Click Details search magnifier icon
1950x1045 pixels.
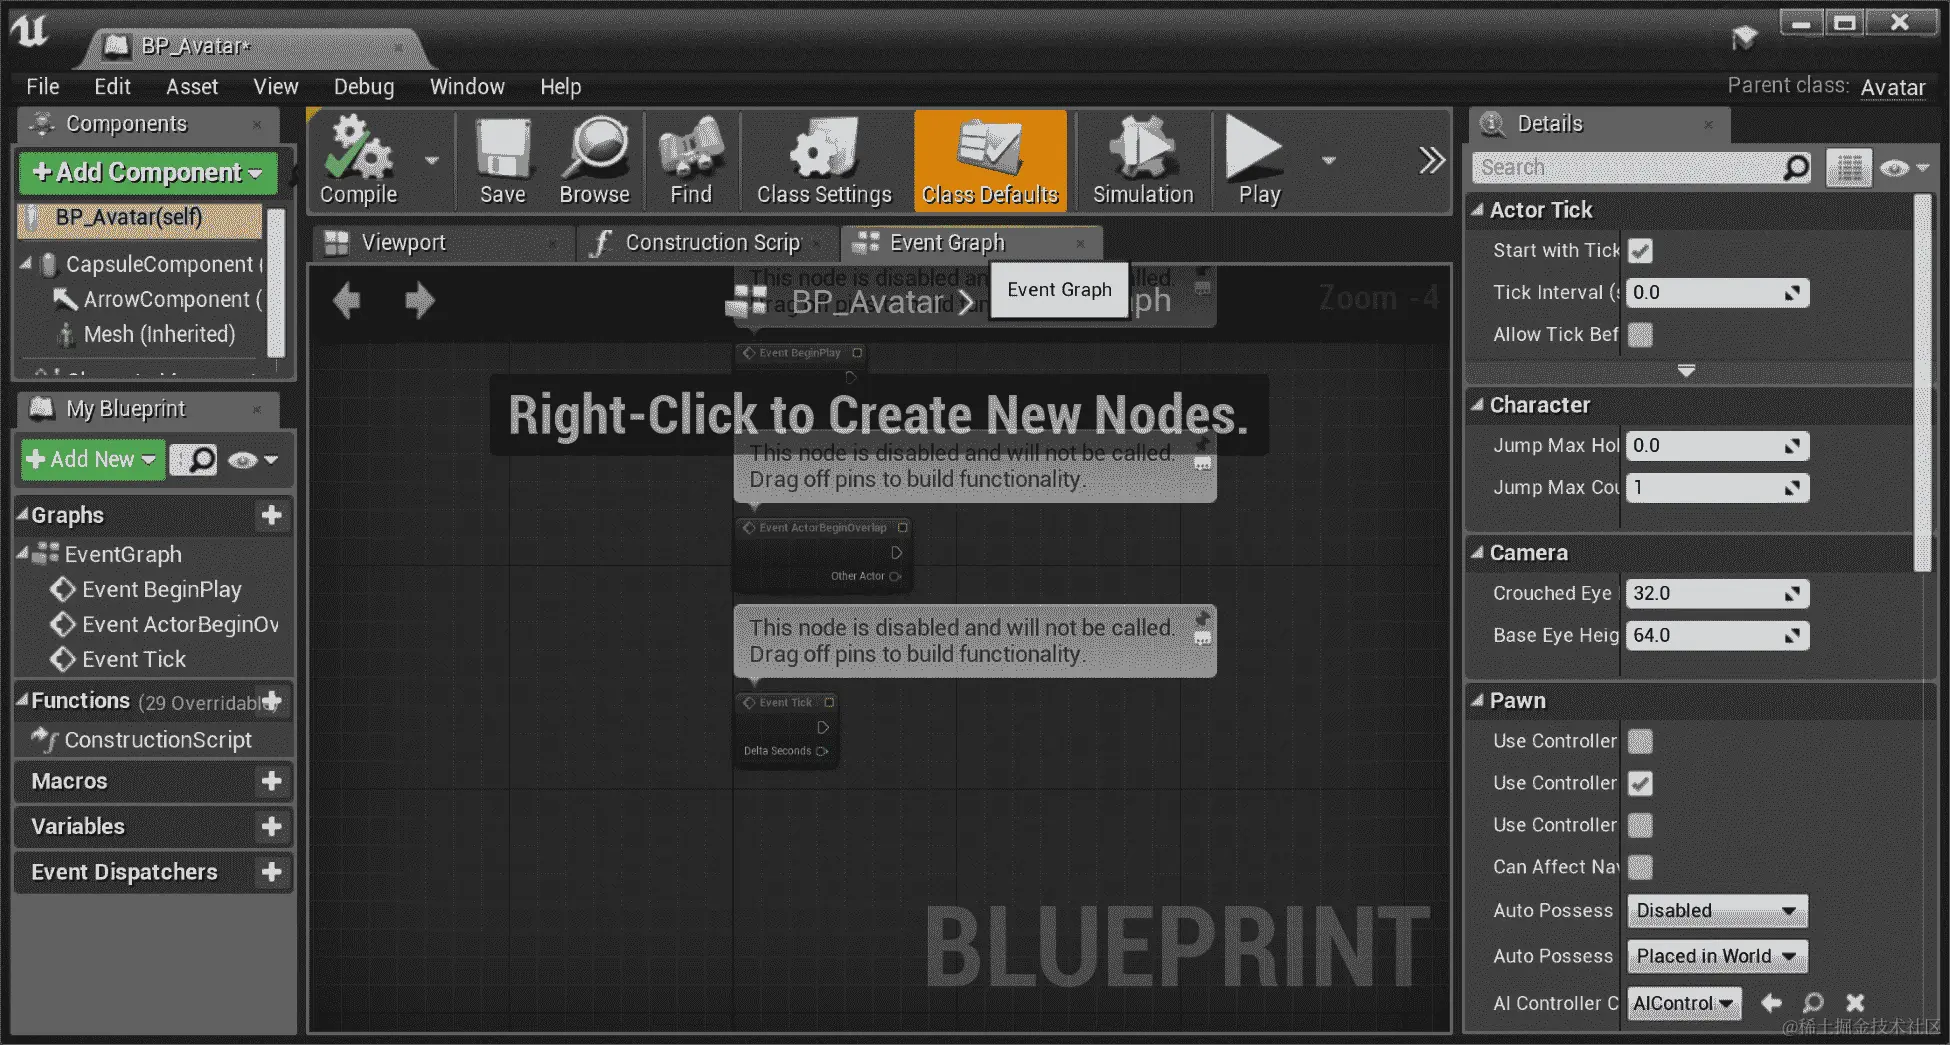[x=1796, y=167]
